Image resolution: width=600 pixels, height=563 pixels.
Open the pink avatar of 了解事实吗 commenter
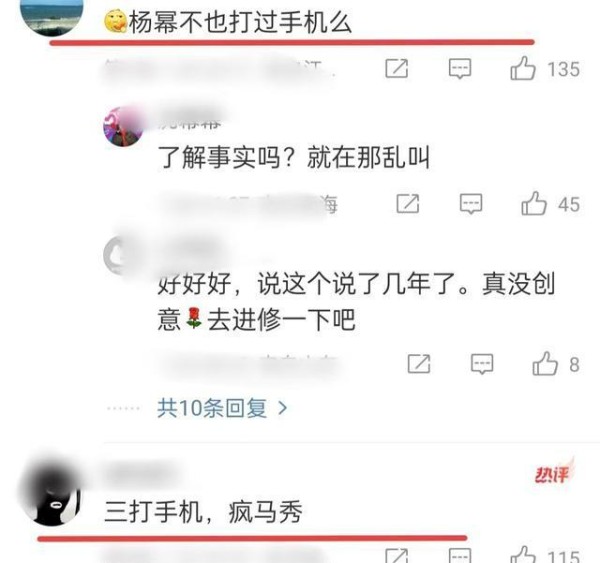click(123, 127)
